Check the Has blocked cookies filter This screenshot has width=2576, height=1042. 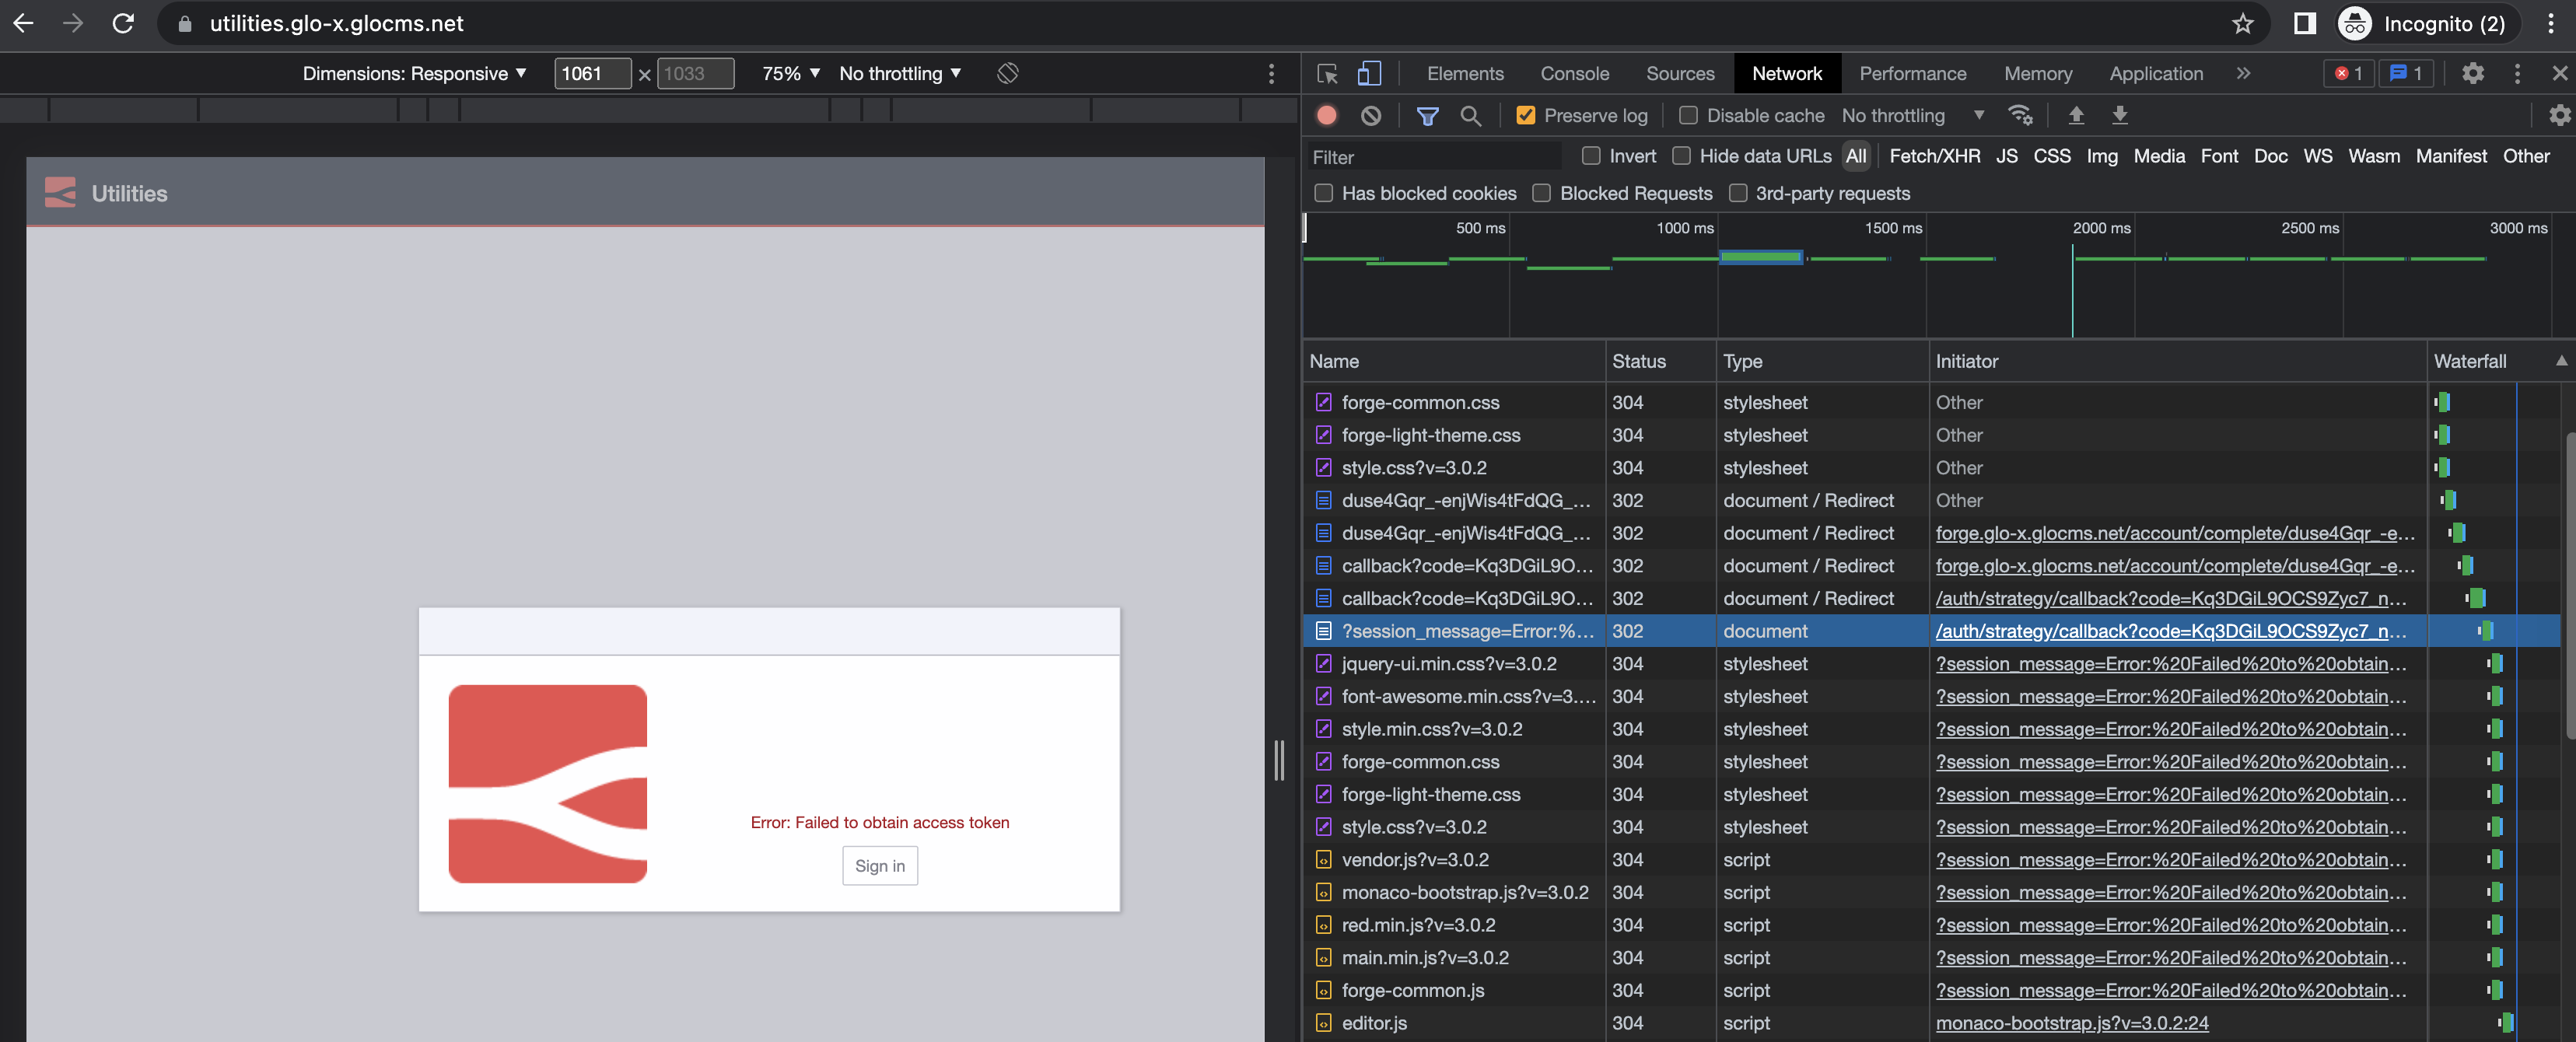pyautogui.click(x=1323, y=193)
